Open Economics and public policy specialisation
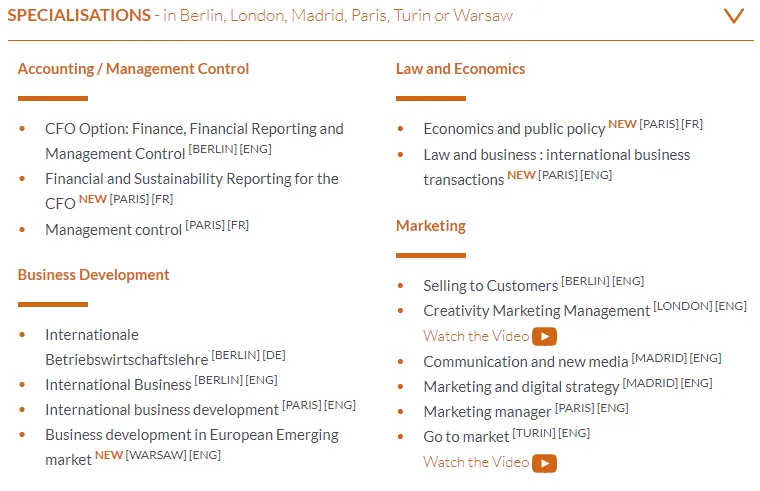The height and width of the screenshot is (491, 760). click(514, 129)
